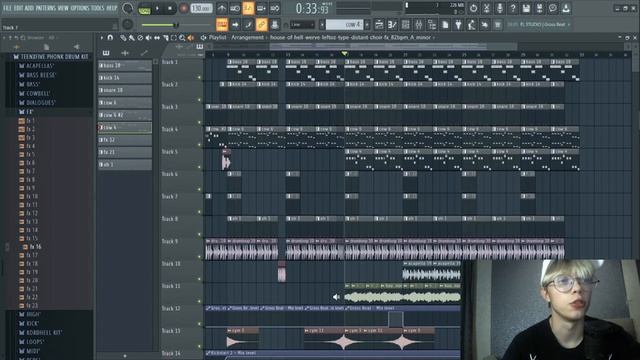
Task: Open the HELP menu
Action: click(111, 8)
